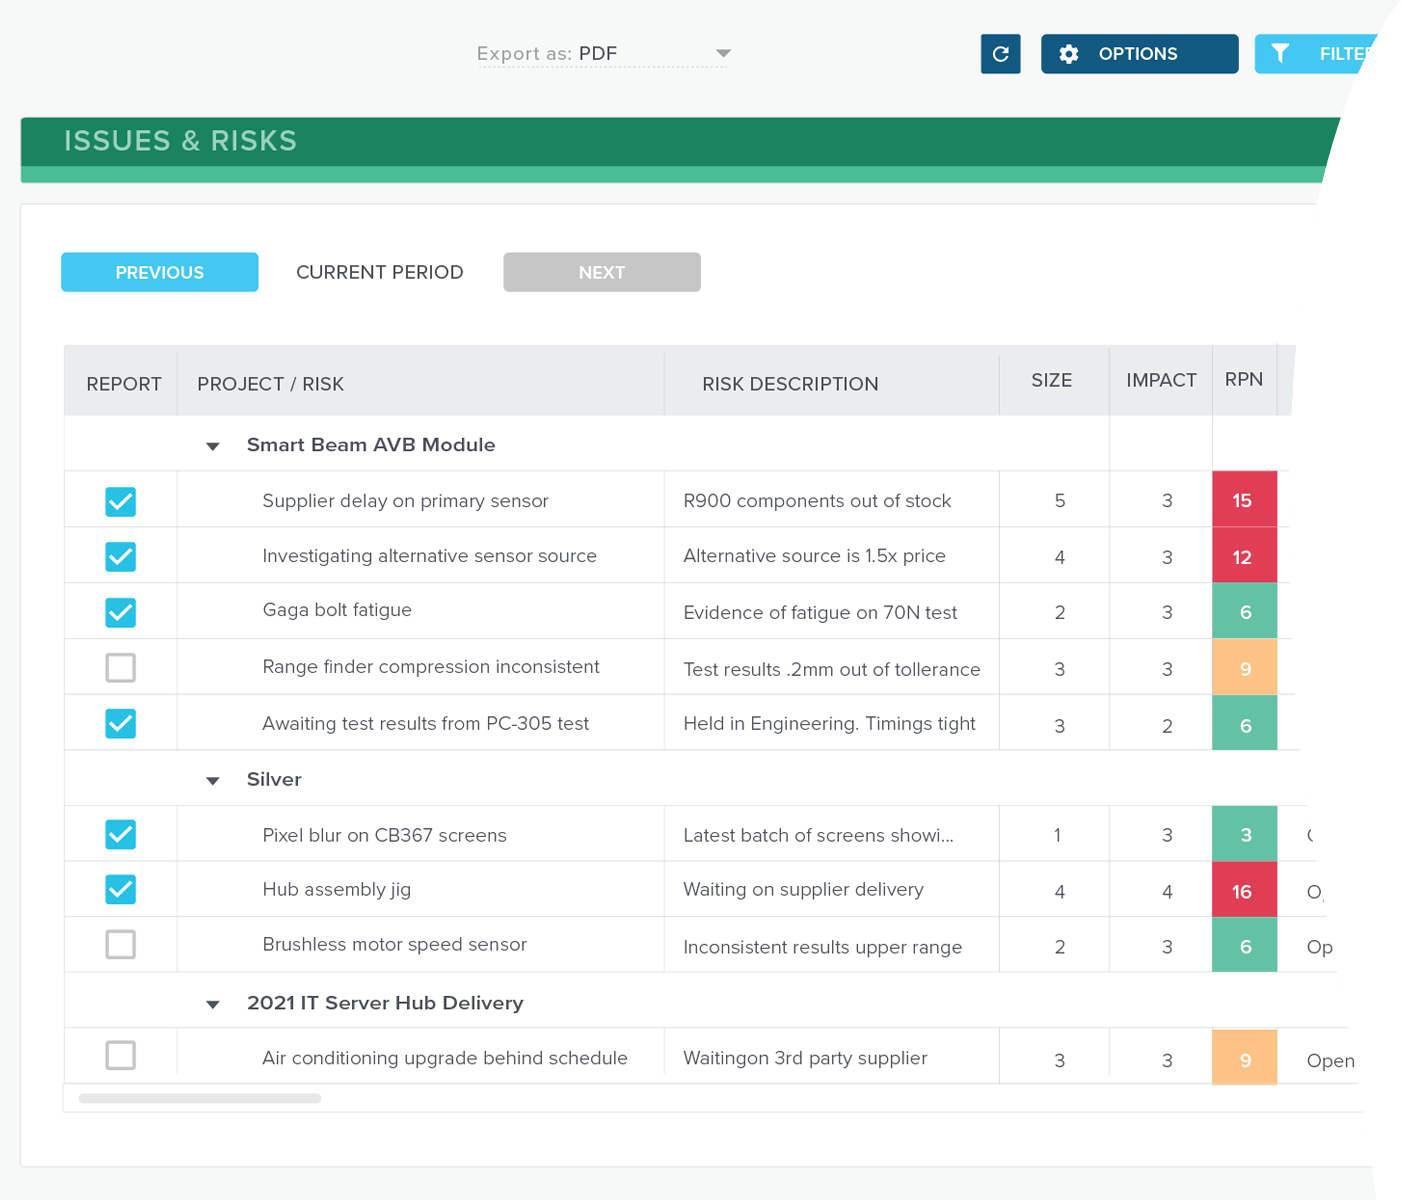
Task: Uncheck the Hub assembly jig row
Action: click(x=121, y=890)
